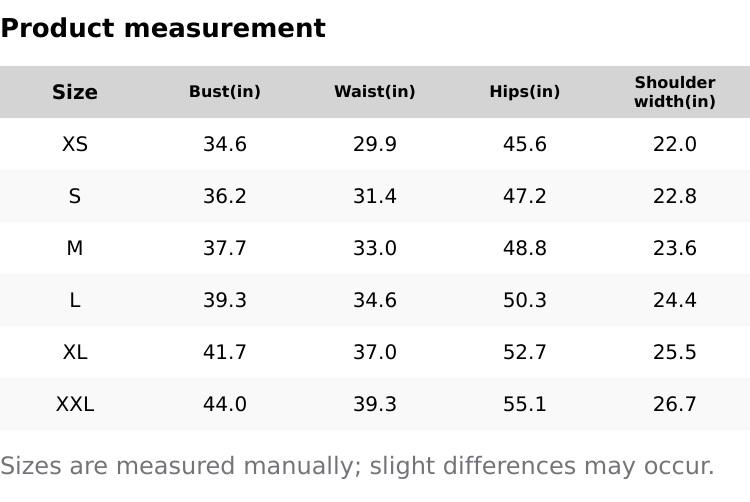750x502 pixels.
Task: Click the Shoulder width(in) column header
Action: (675, 92)
